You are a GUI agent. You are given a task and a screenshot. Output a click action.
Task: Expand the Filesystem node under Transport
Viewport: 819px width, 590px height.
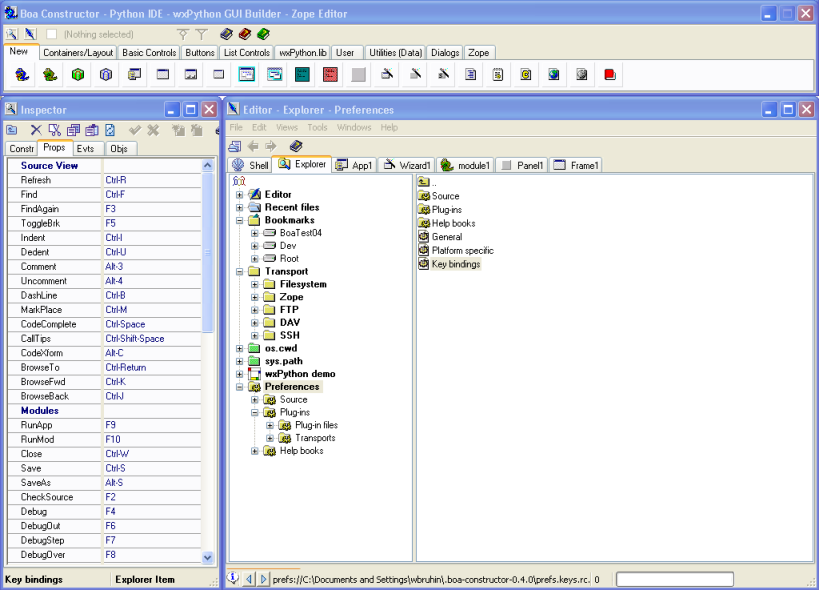pos(255,284)
